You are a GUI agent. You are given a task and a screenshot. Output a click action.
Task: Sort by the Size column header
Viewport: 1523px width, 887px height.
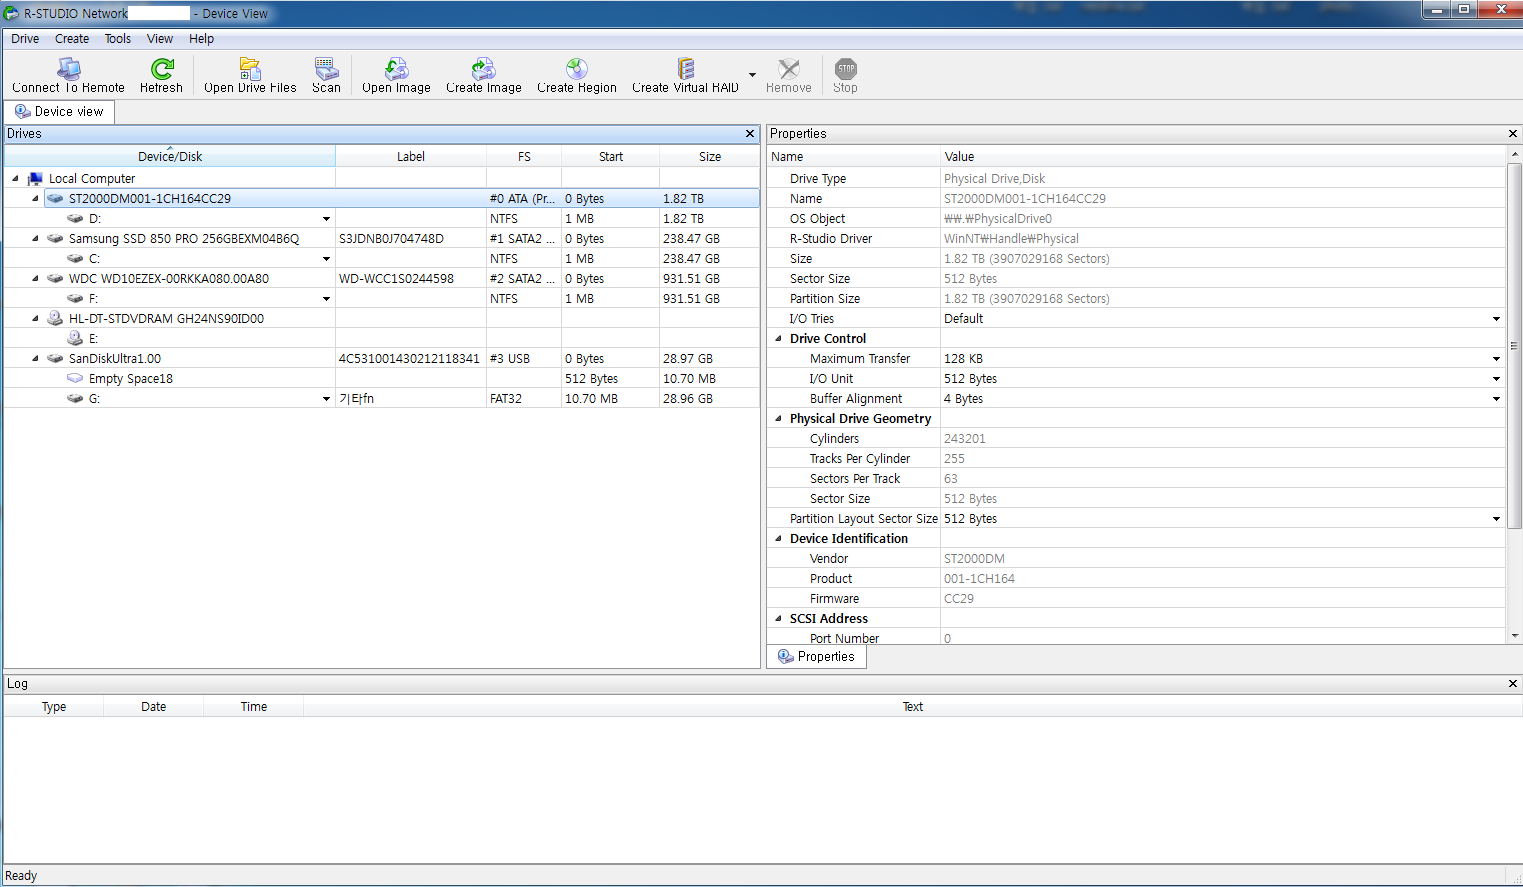[x=710, y=157]
